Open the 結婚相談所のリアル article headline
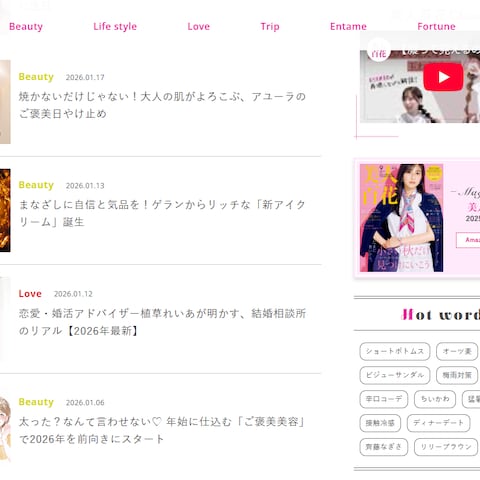480x480 pixels. click(x=162, y=322)
